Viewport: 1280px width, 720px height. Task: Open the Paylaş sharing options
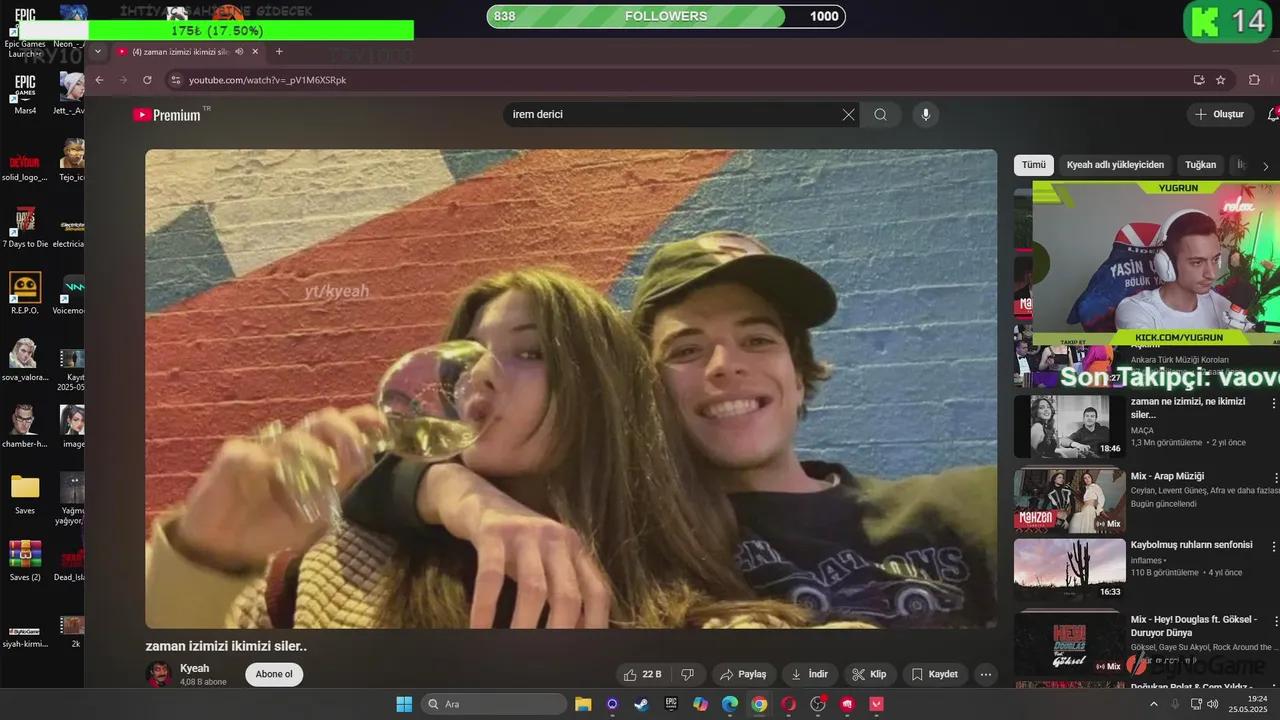pyautogui.click(x=744, y=674)
